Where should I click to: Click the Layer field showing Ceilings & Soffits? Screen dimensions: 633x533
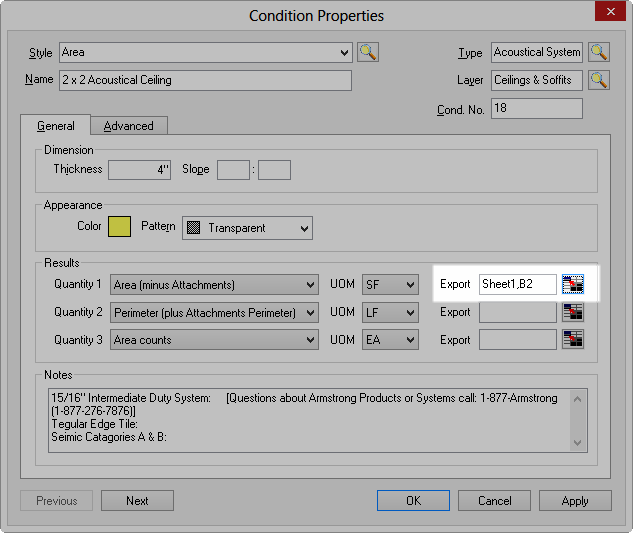click(537, 80)
